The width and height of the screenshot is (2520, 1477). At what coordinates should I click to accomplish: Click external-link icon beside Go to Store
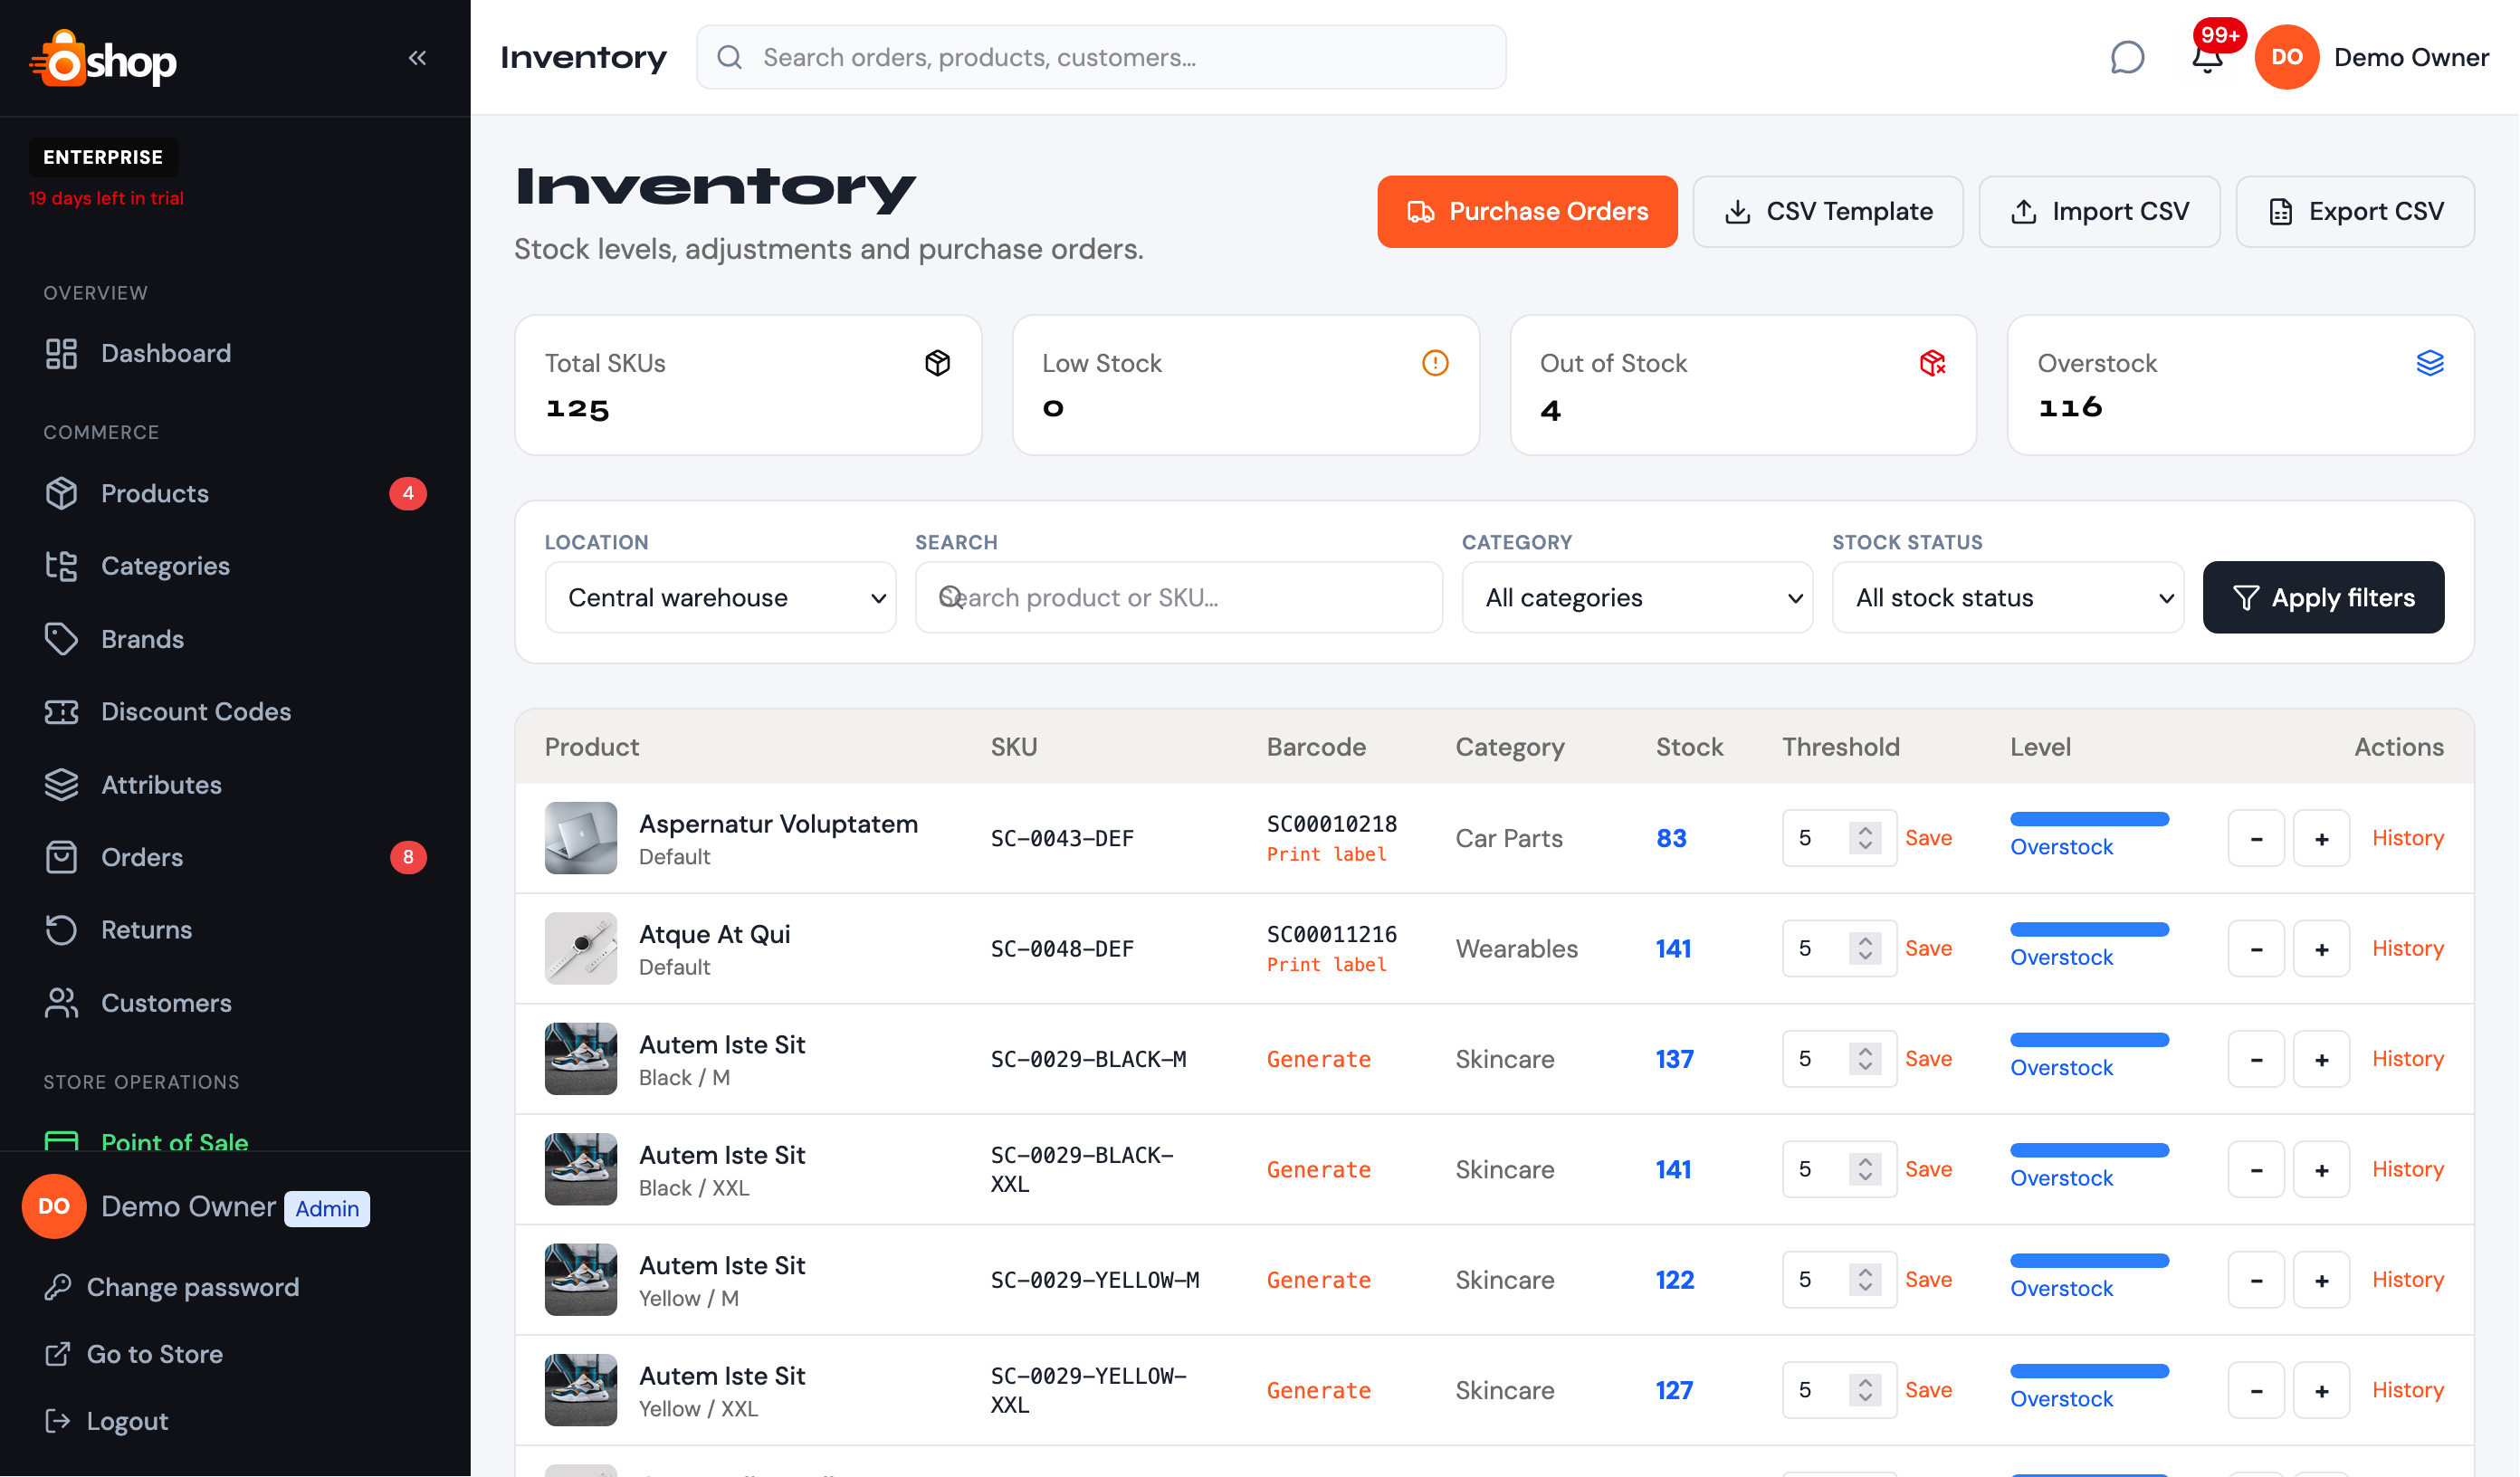pyautogui.click(x=58, y=1354)
